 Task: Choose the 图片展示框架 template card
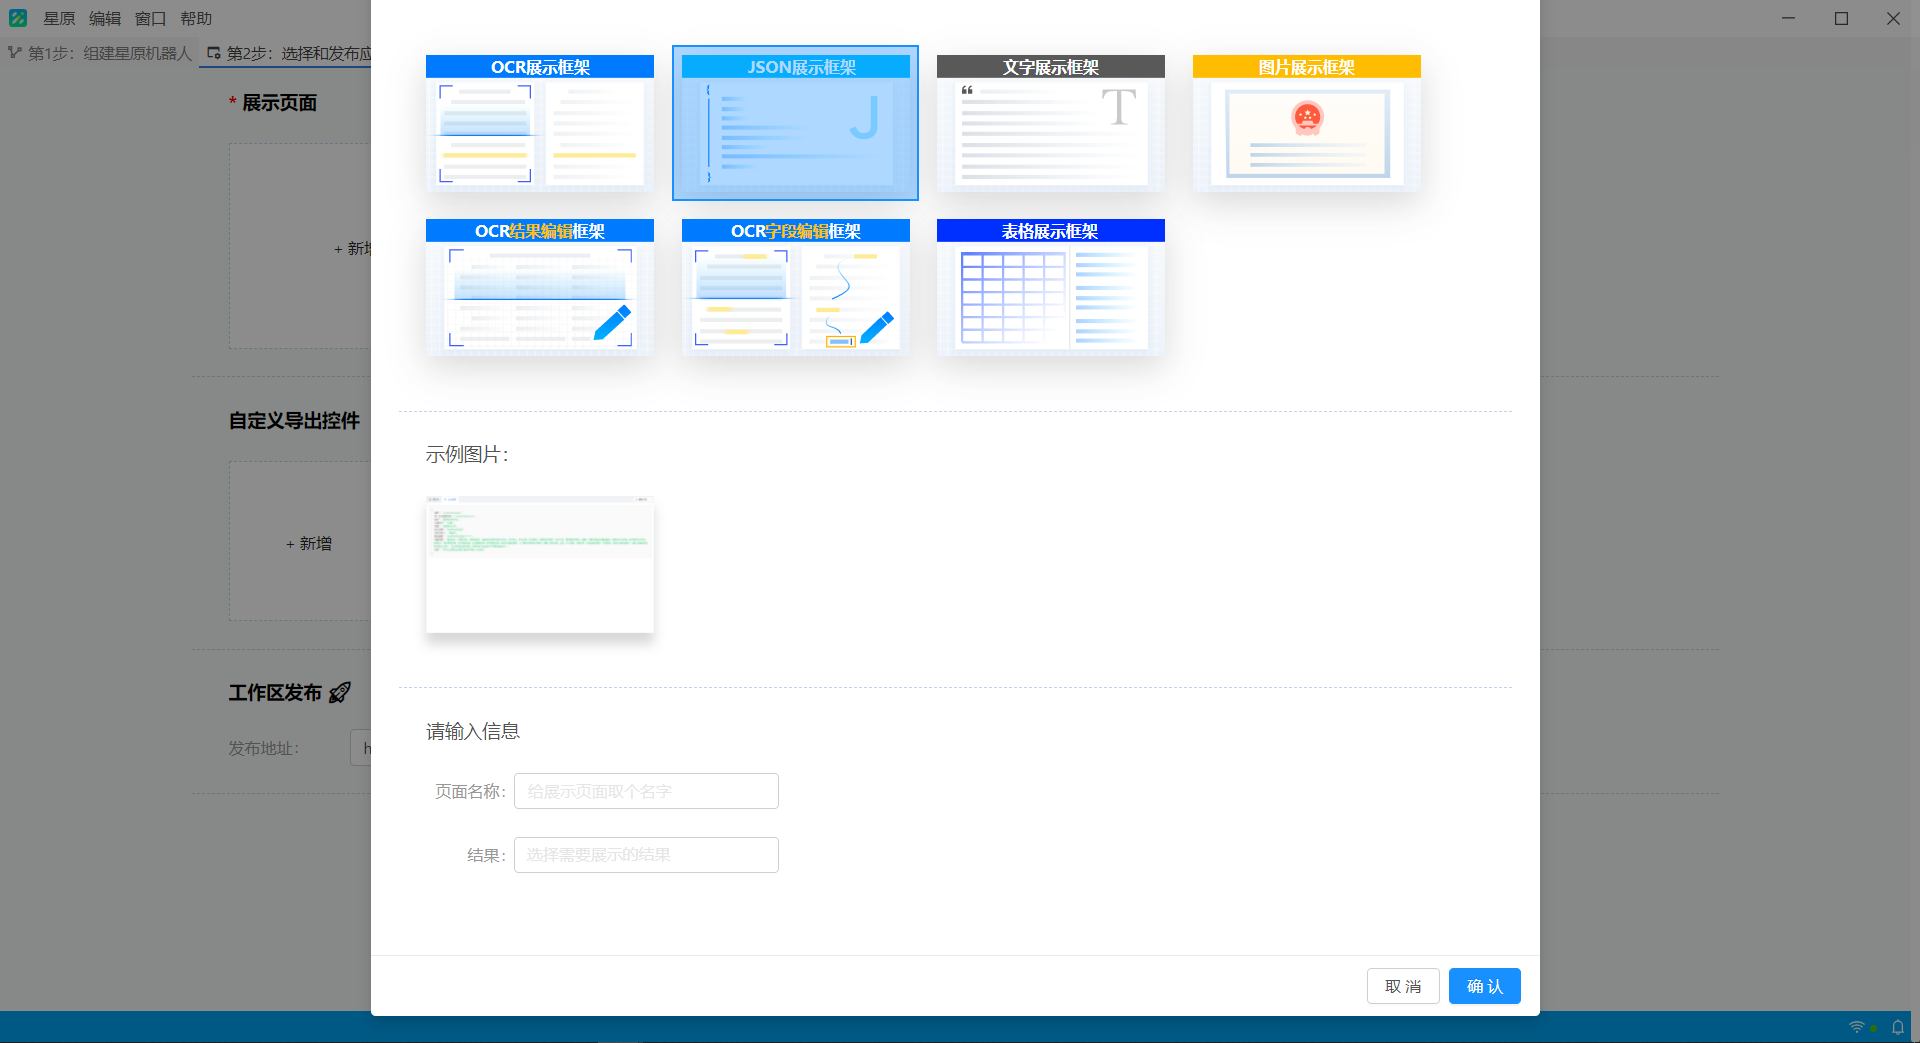pyautogui.click(x=1307, y=123)
